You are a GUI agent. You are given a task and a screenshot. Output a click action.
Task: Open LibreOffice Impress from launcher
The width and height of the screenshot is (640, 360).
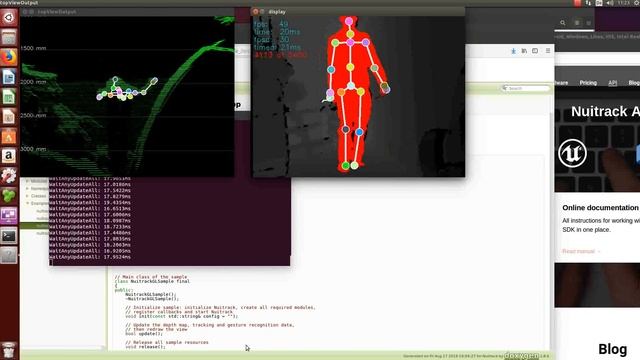click(9, 116)
